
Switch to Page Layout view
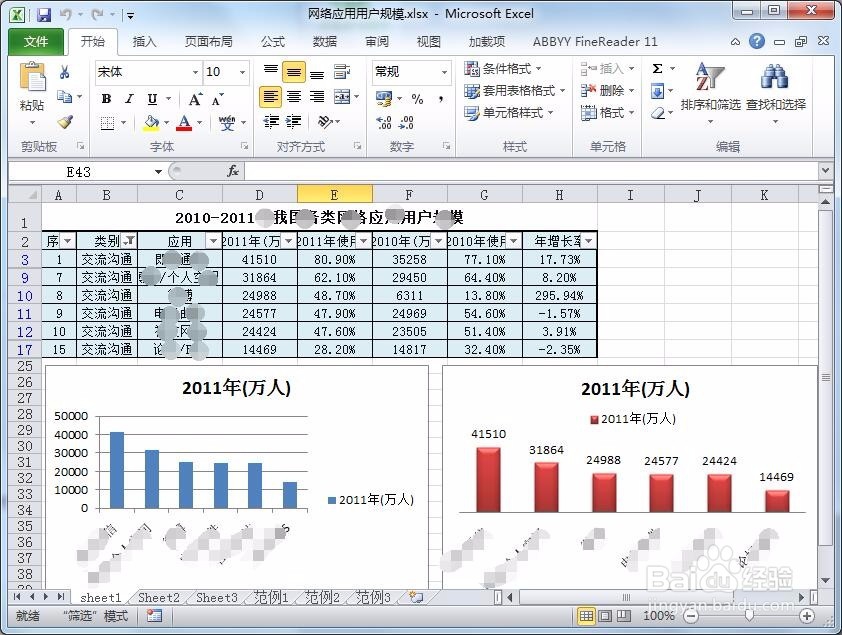click(605, 616)
